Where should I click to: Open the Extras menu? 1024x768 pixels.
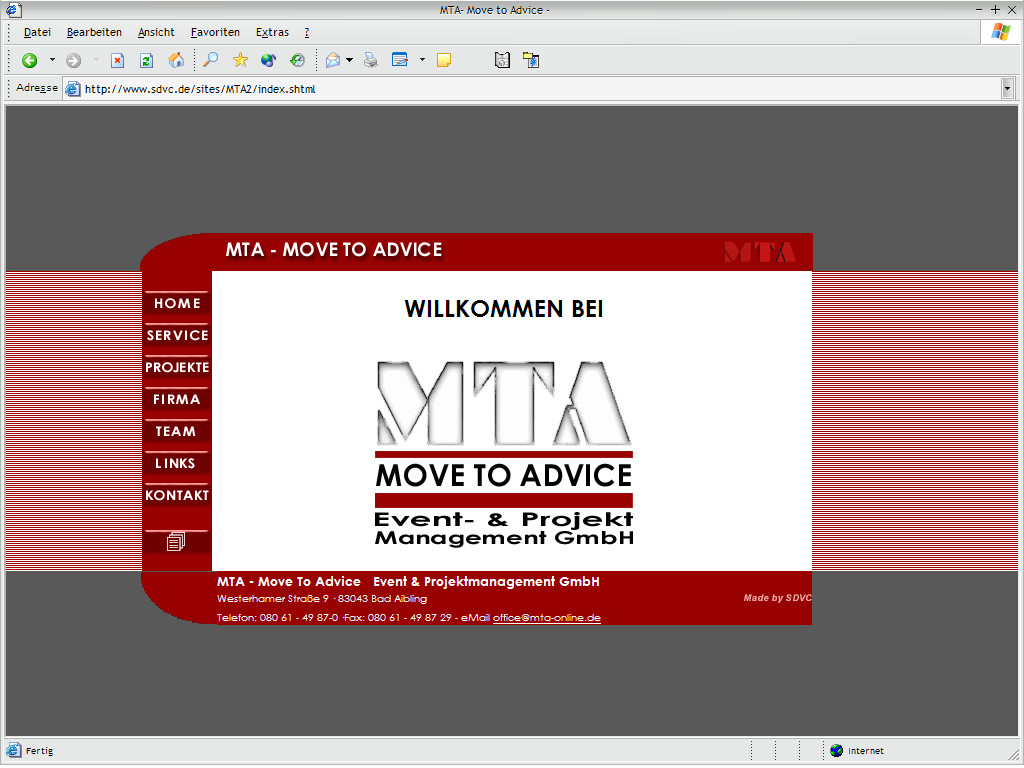(x=272, y=32)
